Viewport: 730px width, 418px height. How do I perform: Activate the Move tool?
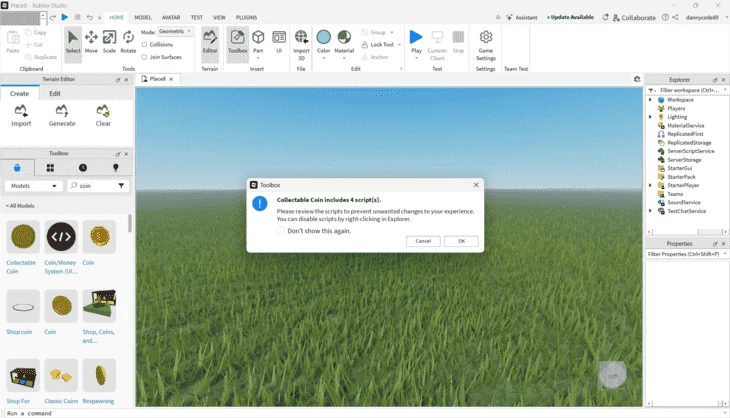(91, 42)
